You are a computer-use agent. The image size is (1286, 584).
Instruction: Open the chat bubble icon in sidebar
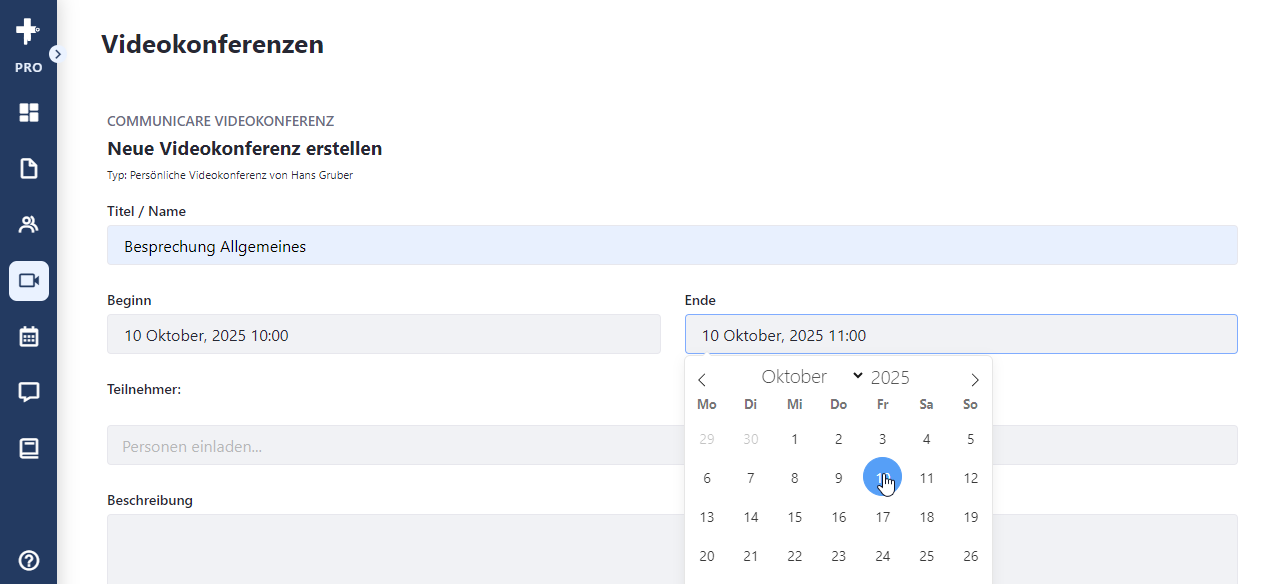coord(29,393)
